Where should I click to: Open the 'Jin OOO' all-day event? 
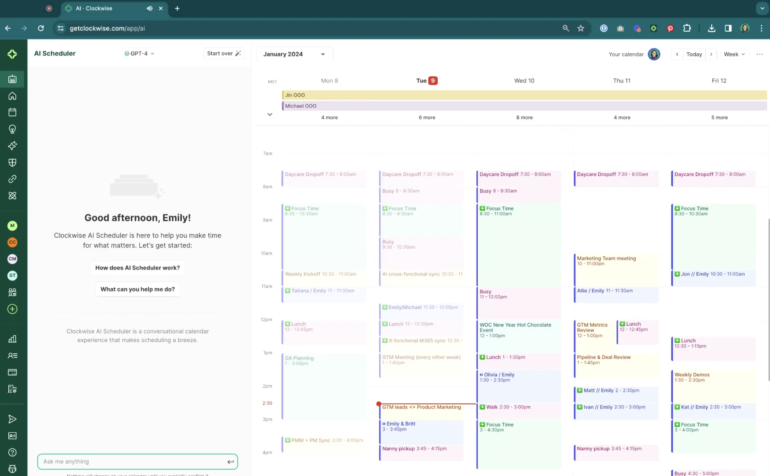pos(524,95)
